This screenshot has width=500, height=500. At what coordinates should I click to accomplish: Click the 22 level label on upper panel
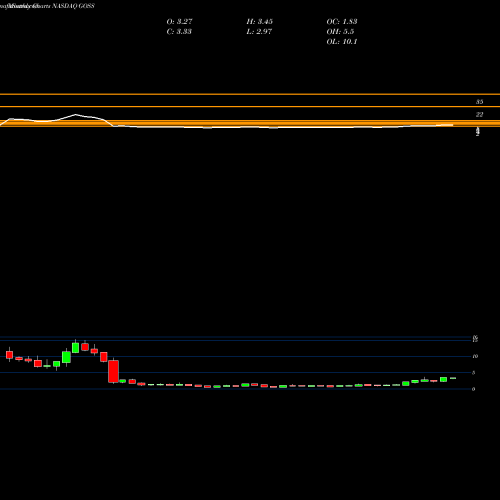click(x=479, y=114)
